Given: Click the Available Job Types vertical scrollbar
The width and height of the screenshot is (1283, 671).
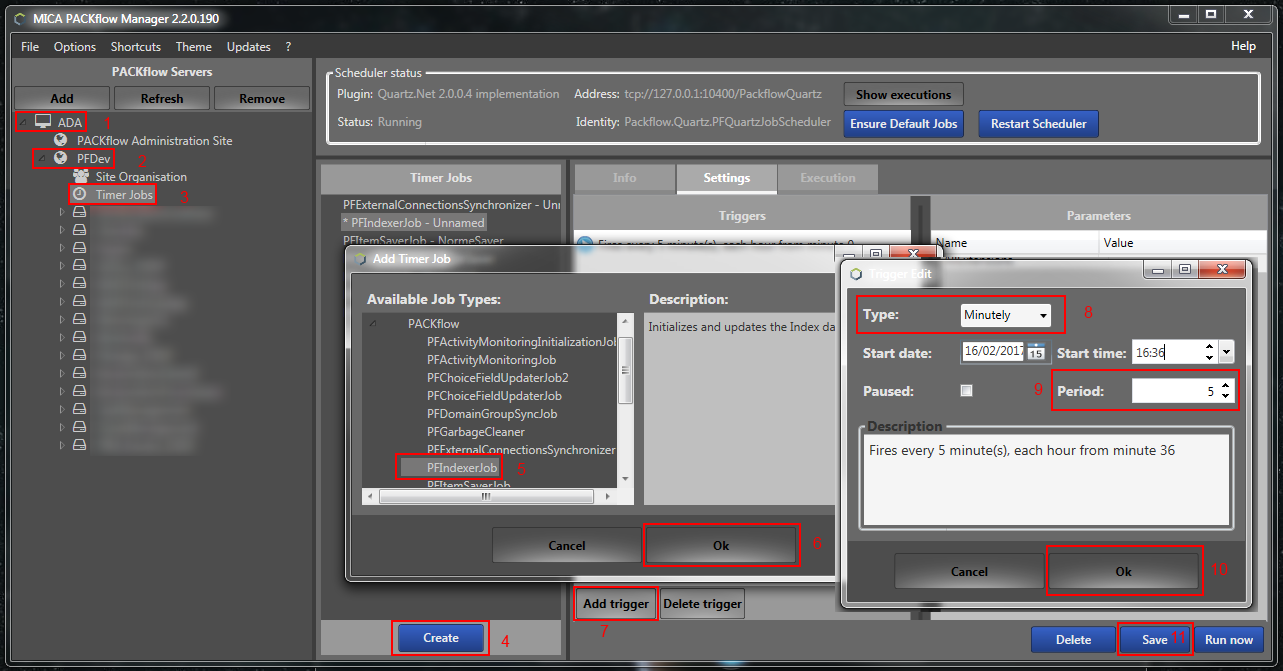Looking at the screenshot, I should click(625, 370).
